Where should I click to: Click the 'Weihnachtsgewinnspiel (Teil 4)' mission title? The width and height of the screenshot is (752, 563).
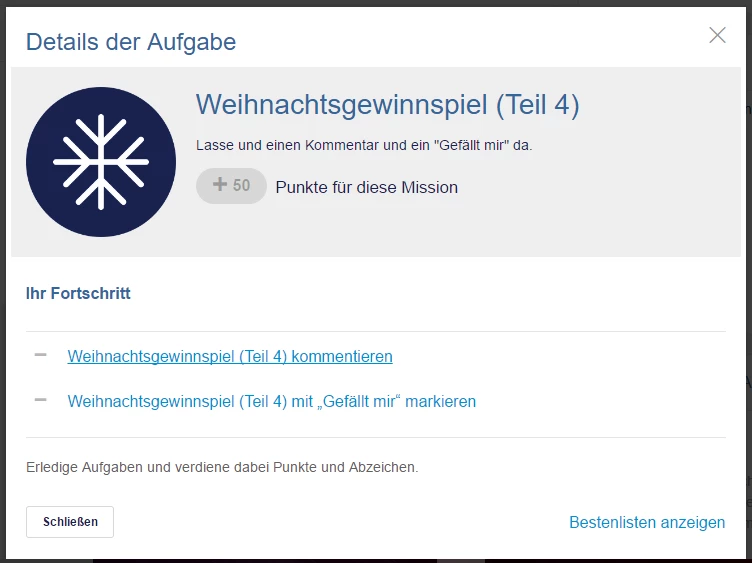388,104
